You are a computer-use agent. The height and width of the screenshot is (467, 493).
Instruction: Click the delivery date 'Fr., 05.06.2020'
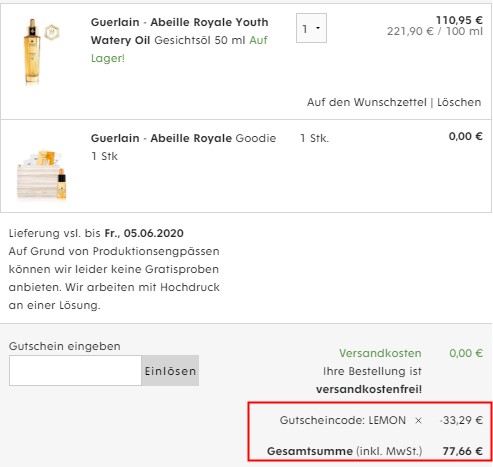pos(144,233)
